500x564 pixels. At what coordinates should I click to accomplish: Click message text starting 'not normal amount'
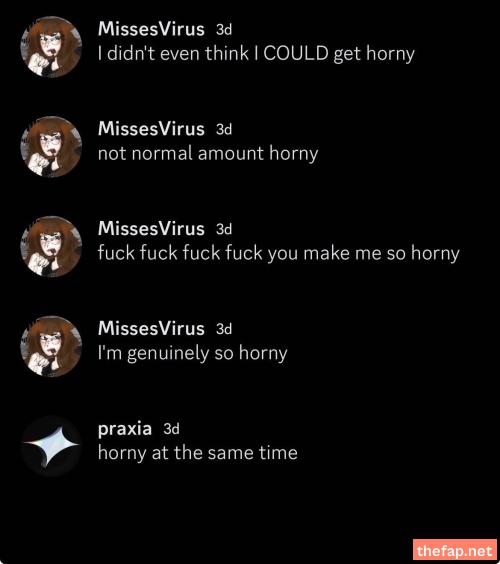click(x=208, y=154)
